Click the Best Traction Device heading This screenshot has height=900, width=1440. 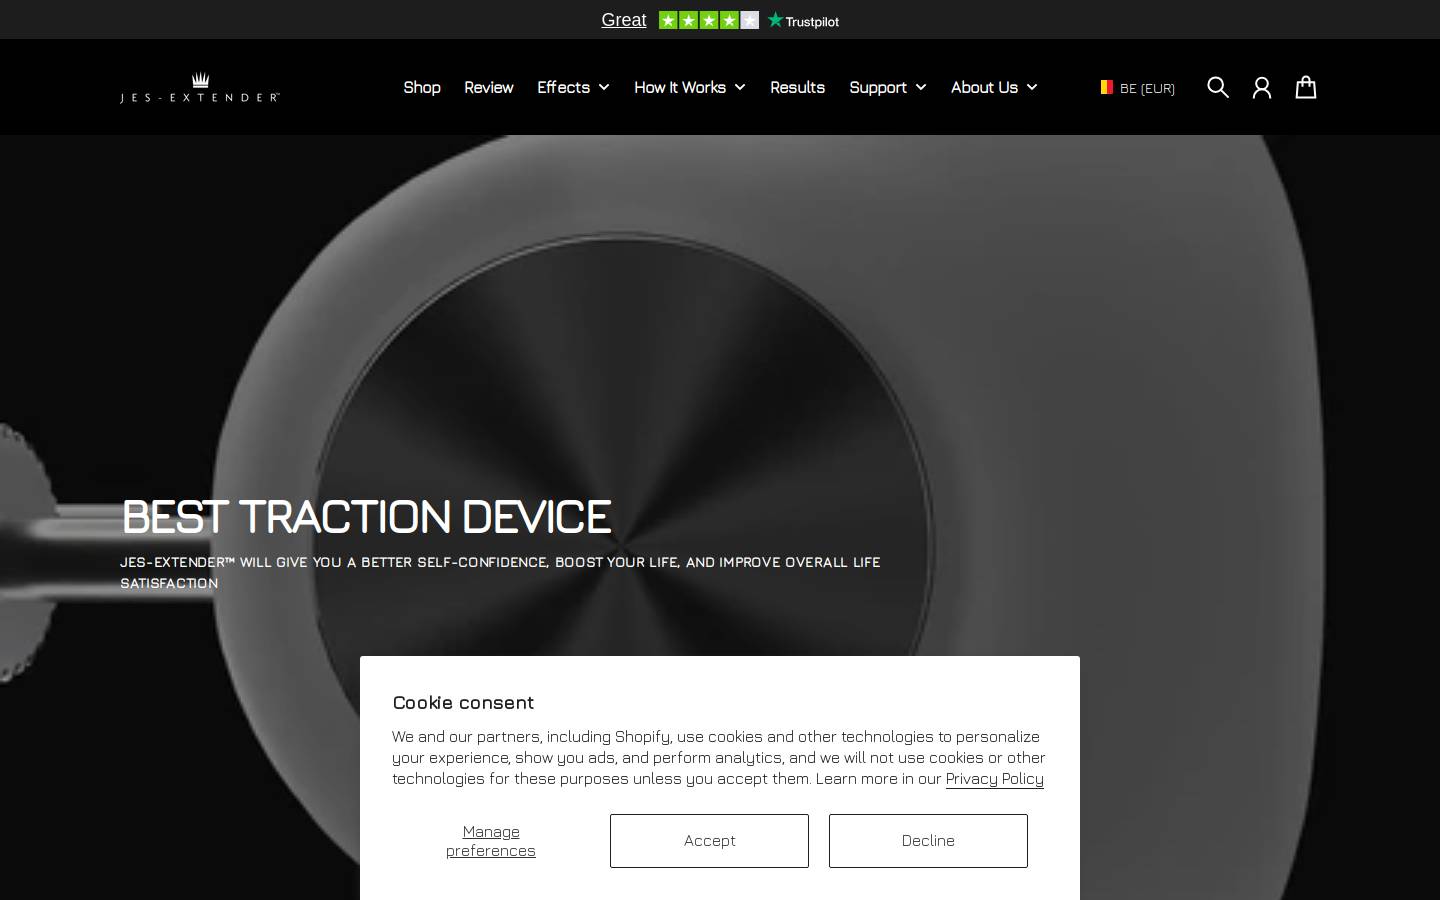(366, 517)
